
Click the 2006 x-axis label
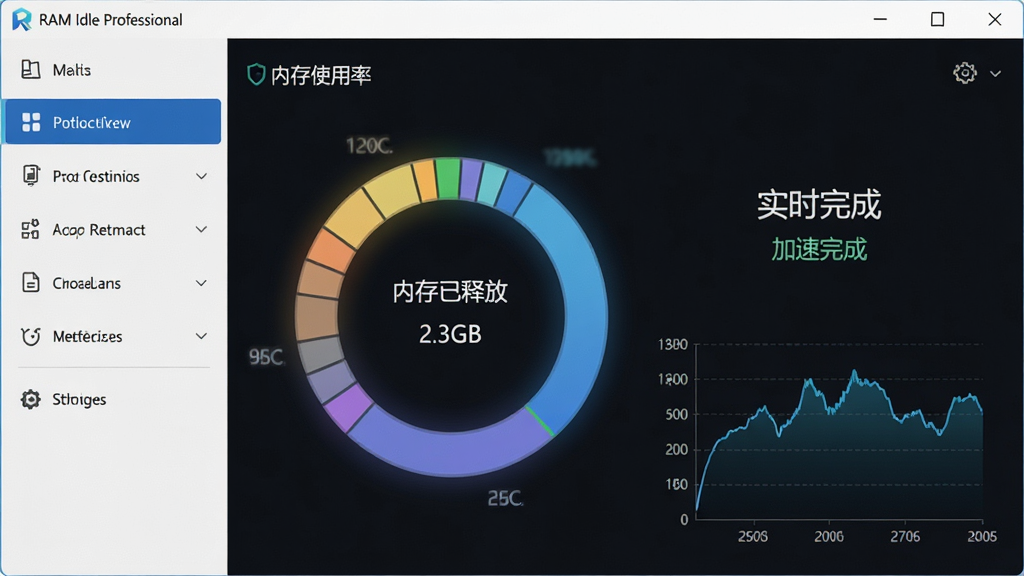pos(829,536)
